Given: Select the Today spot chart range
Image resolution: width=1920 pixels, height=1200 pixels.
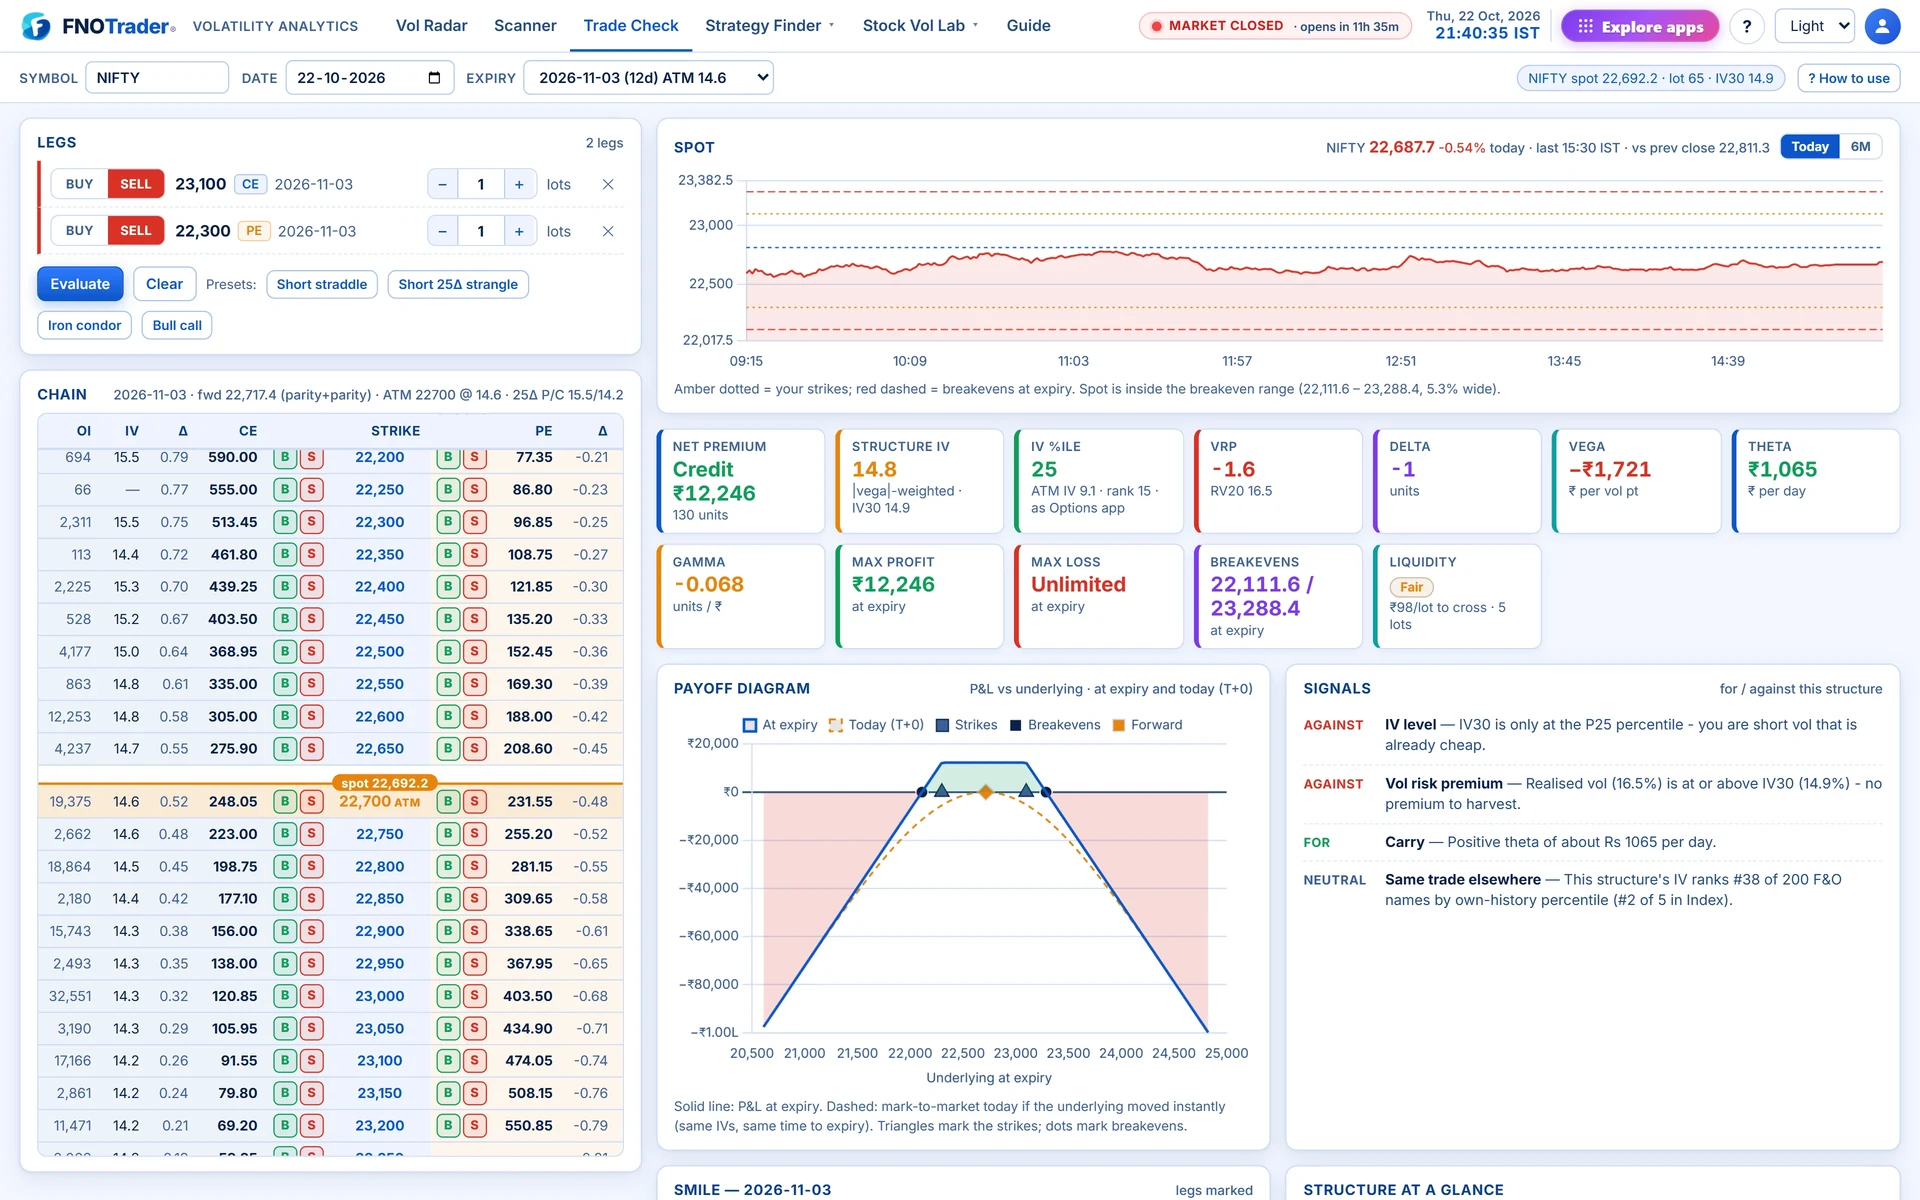Looking at the screenshot, I should click(x=1809, y=147).
